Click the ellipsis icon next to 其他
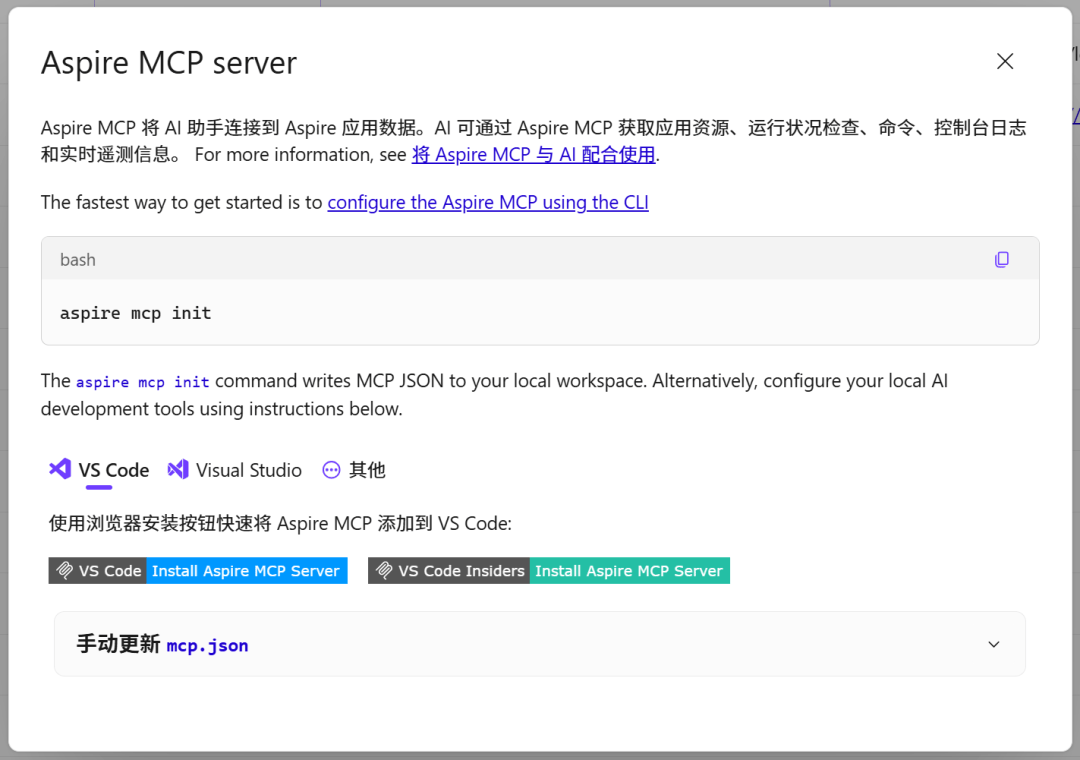The width and height of the screenshot is (1080, 760). coord(330,469)
